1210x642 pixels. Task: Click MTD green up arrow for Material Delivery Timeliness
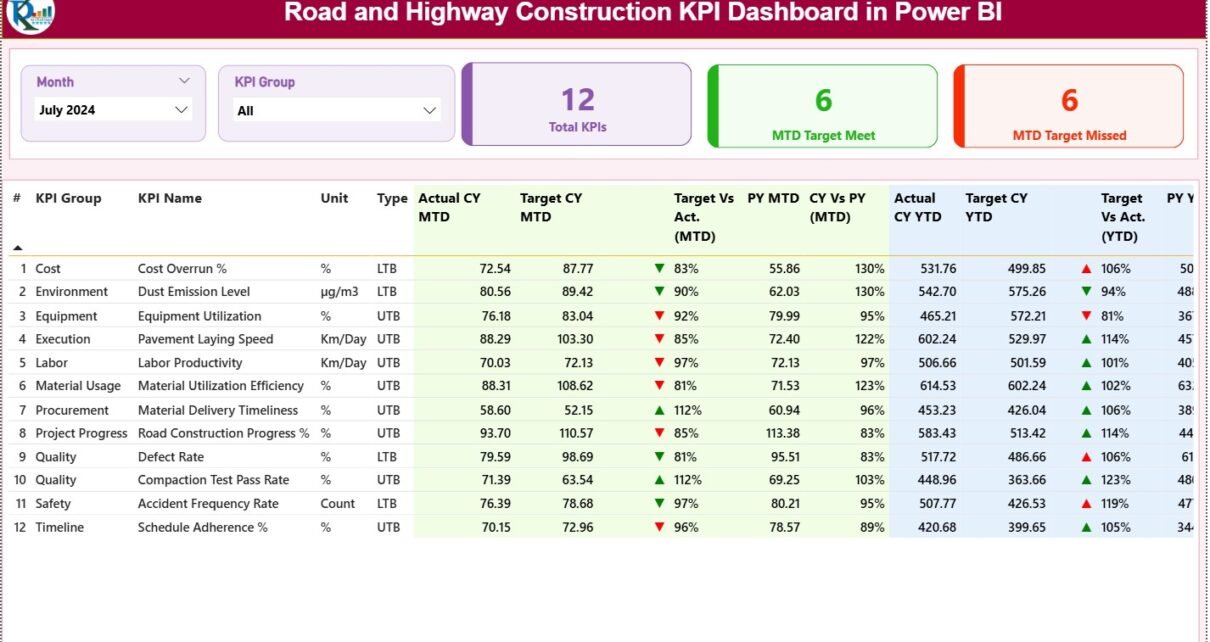659,410
